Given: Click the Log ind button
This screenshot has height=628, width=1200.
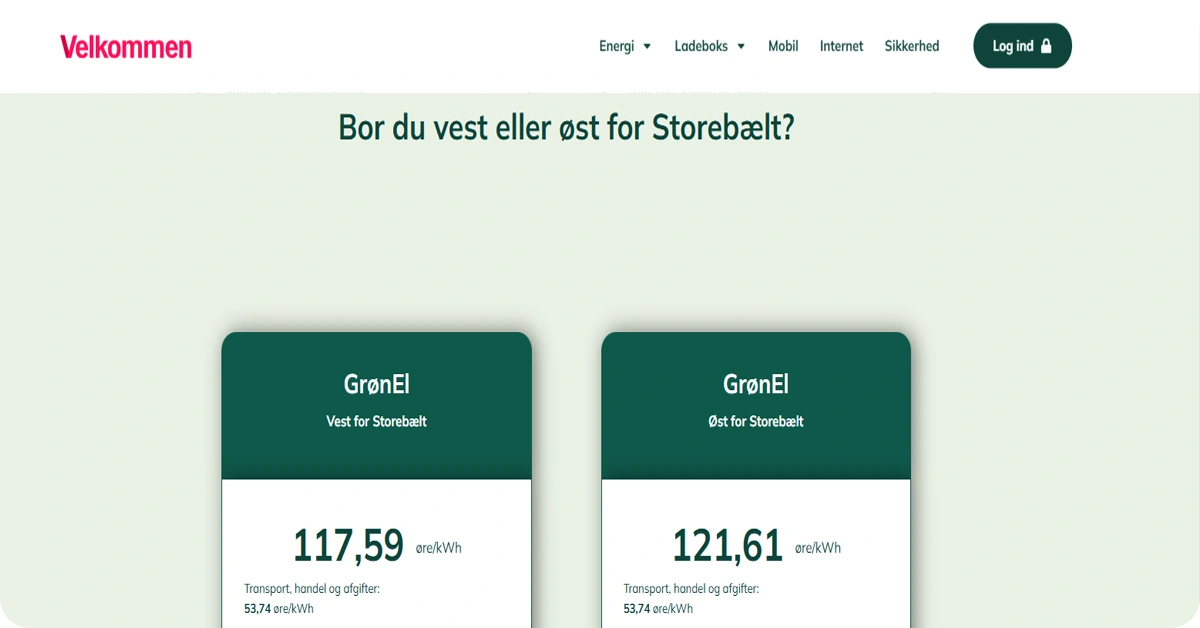Looking at the screenshot, I should (1022, 45).
